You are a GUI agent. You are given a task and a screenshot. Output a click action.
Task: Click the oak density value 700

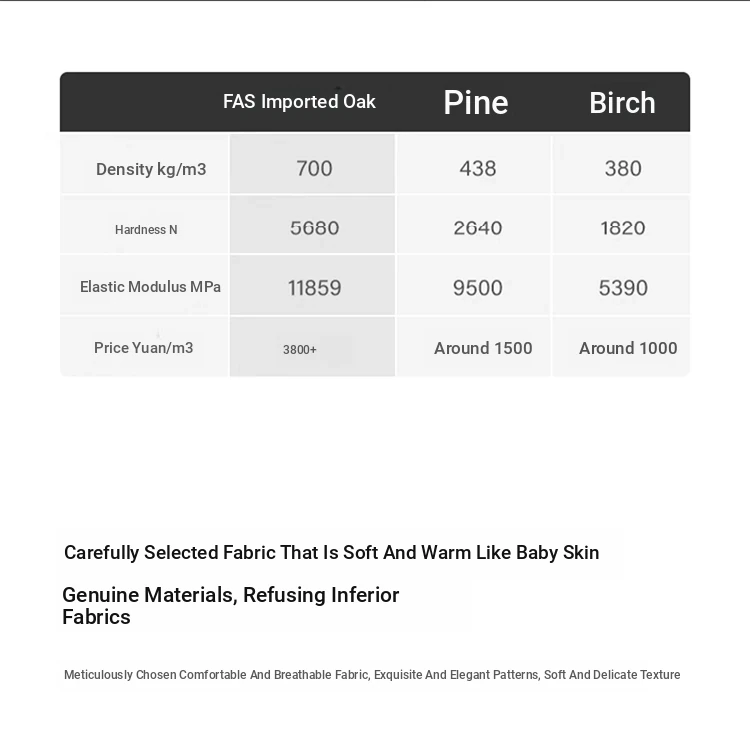coord(314,169)
